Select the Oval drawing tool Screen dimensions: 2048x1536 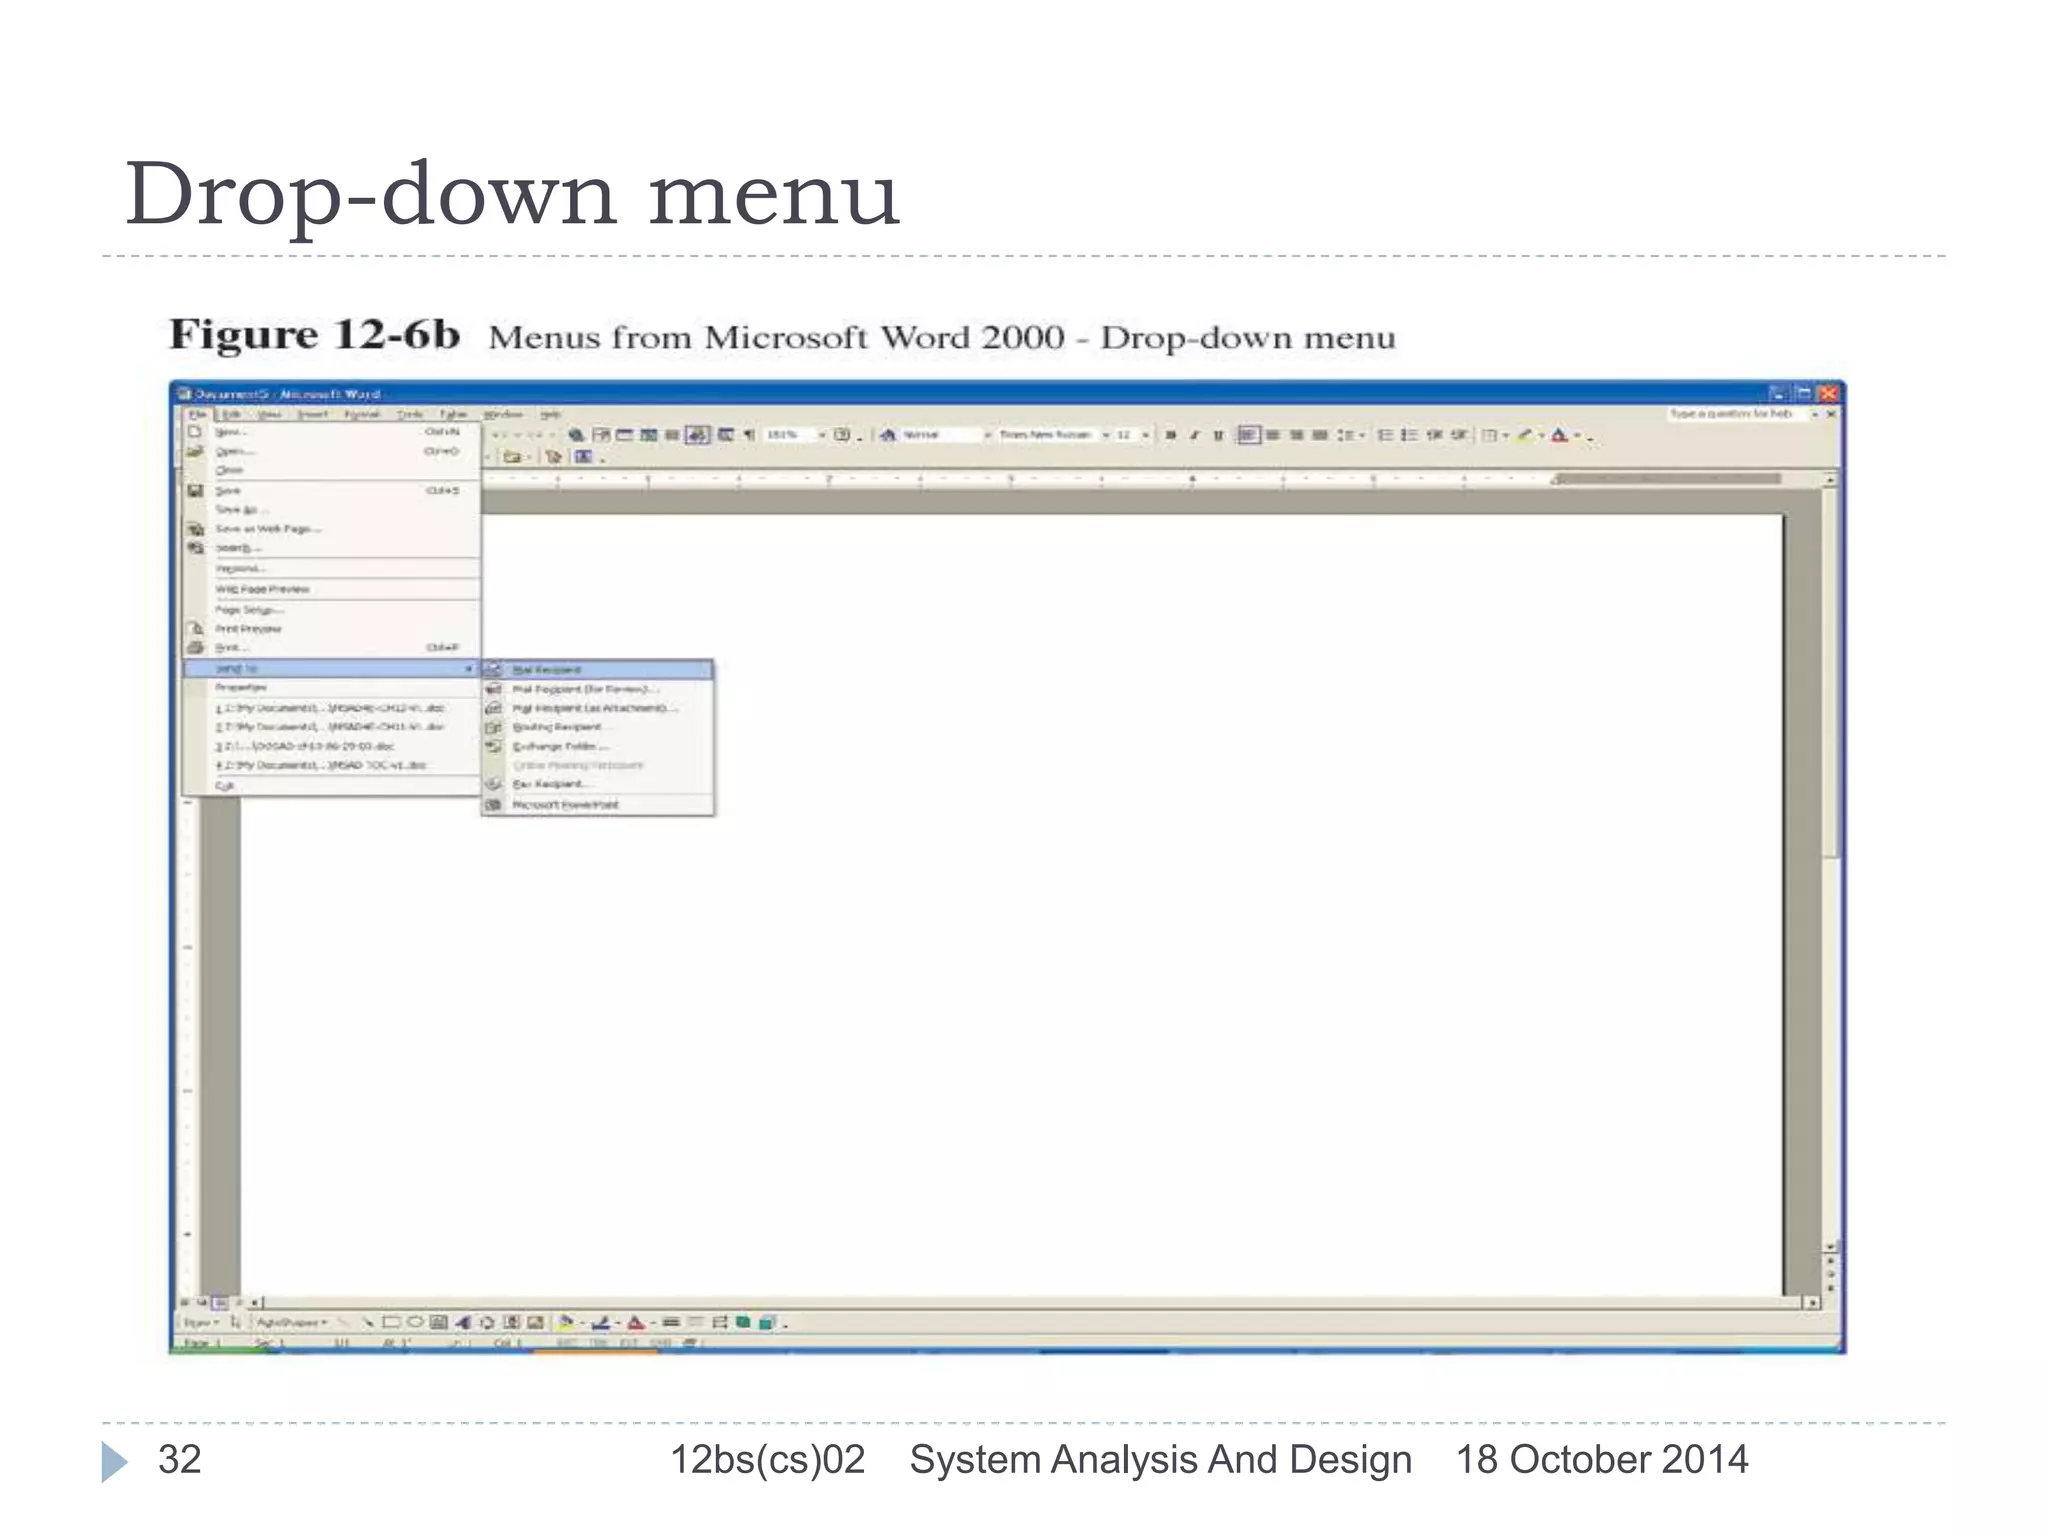[x=416, y=1322]
